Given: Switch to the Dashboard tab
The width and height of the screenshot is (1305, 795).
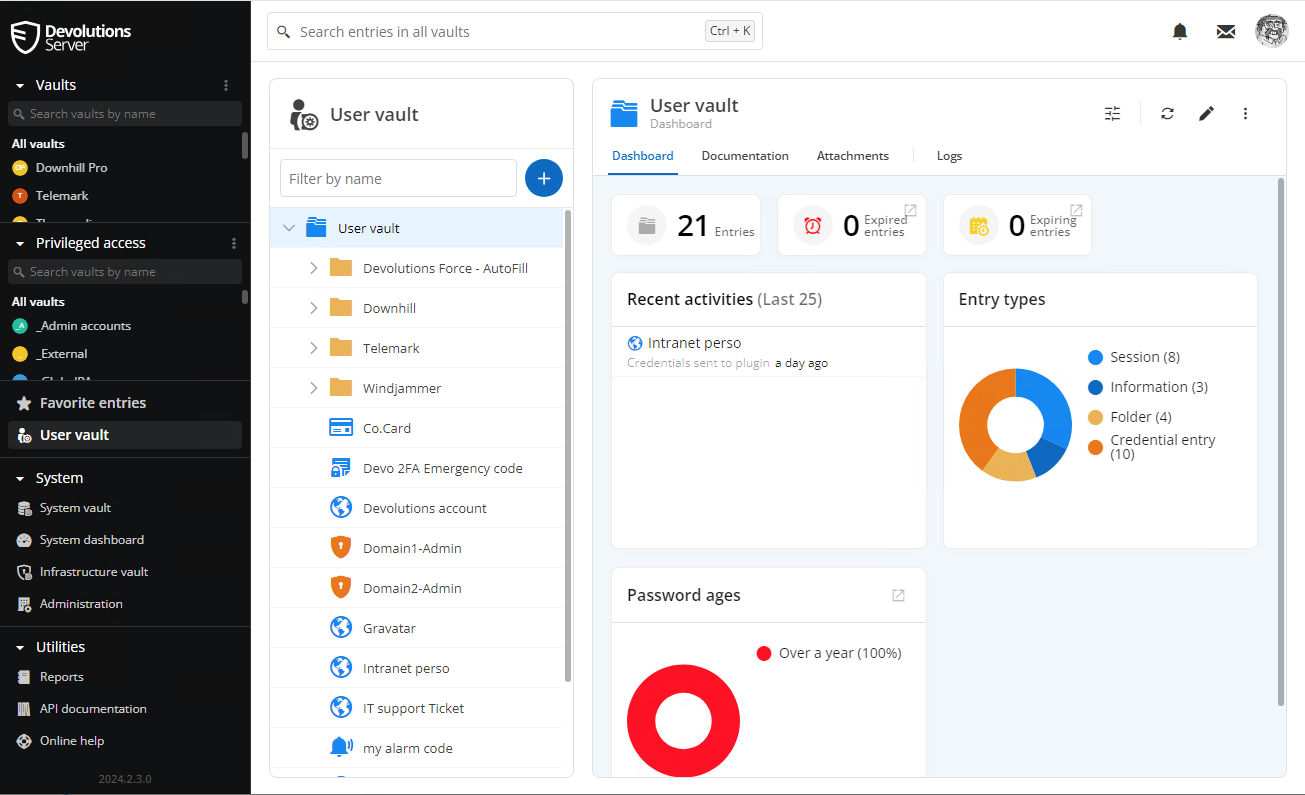Looking at the screenshot, I should (643, 156).
